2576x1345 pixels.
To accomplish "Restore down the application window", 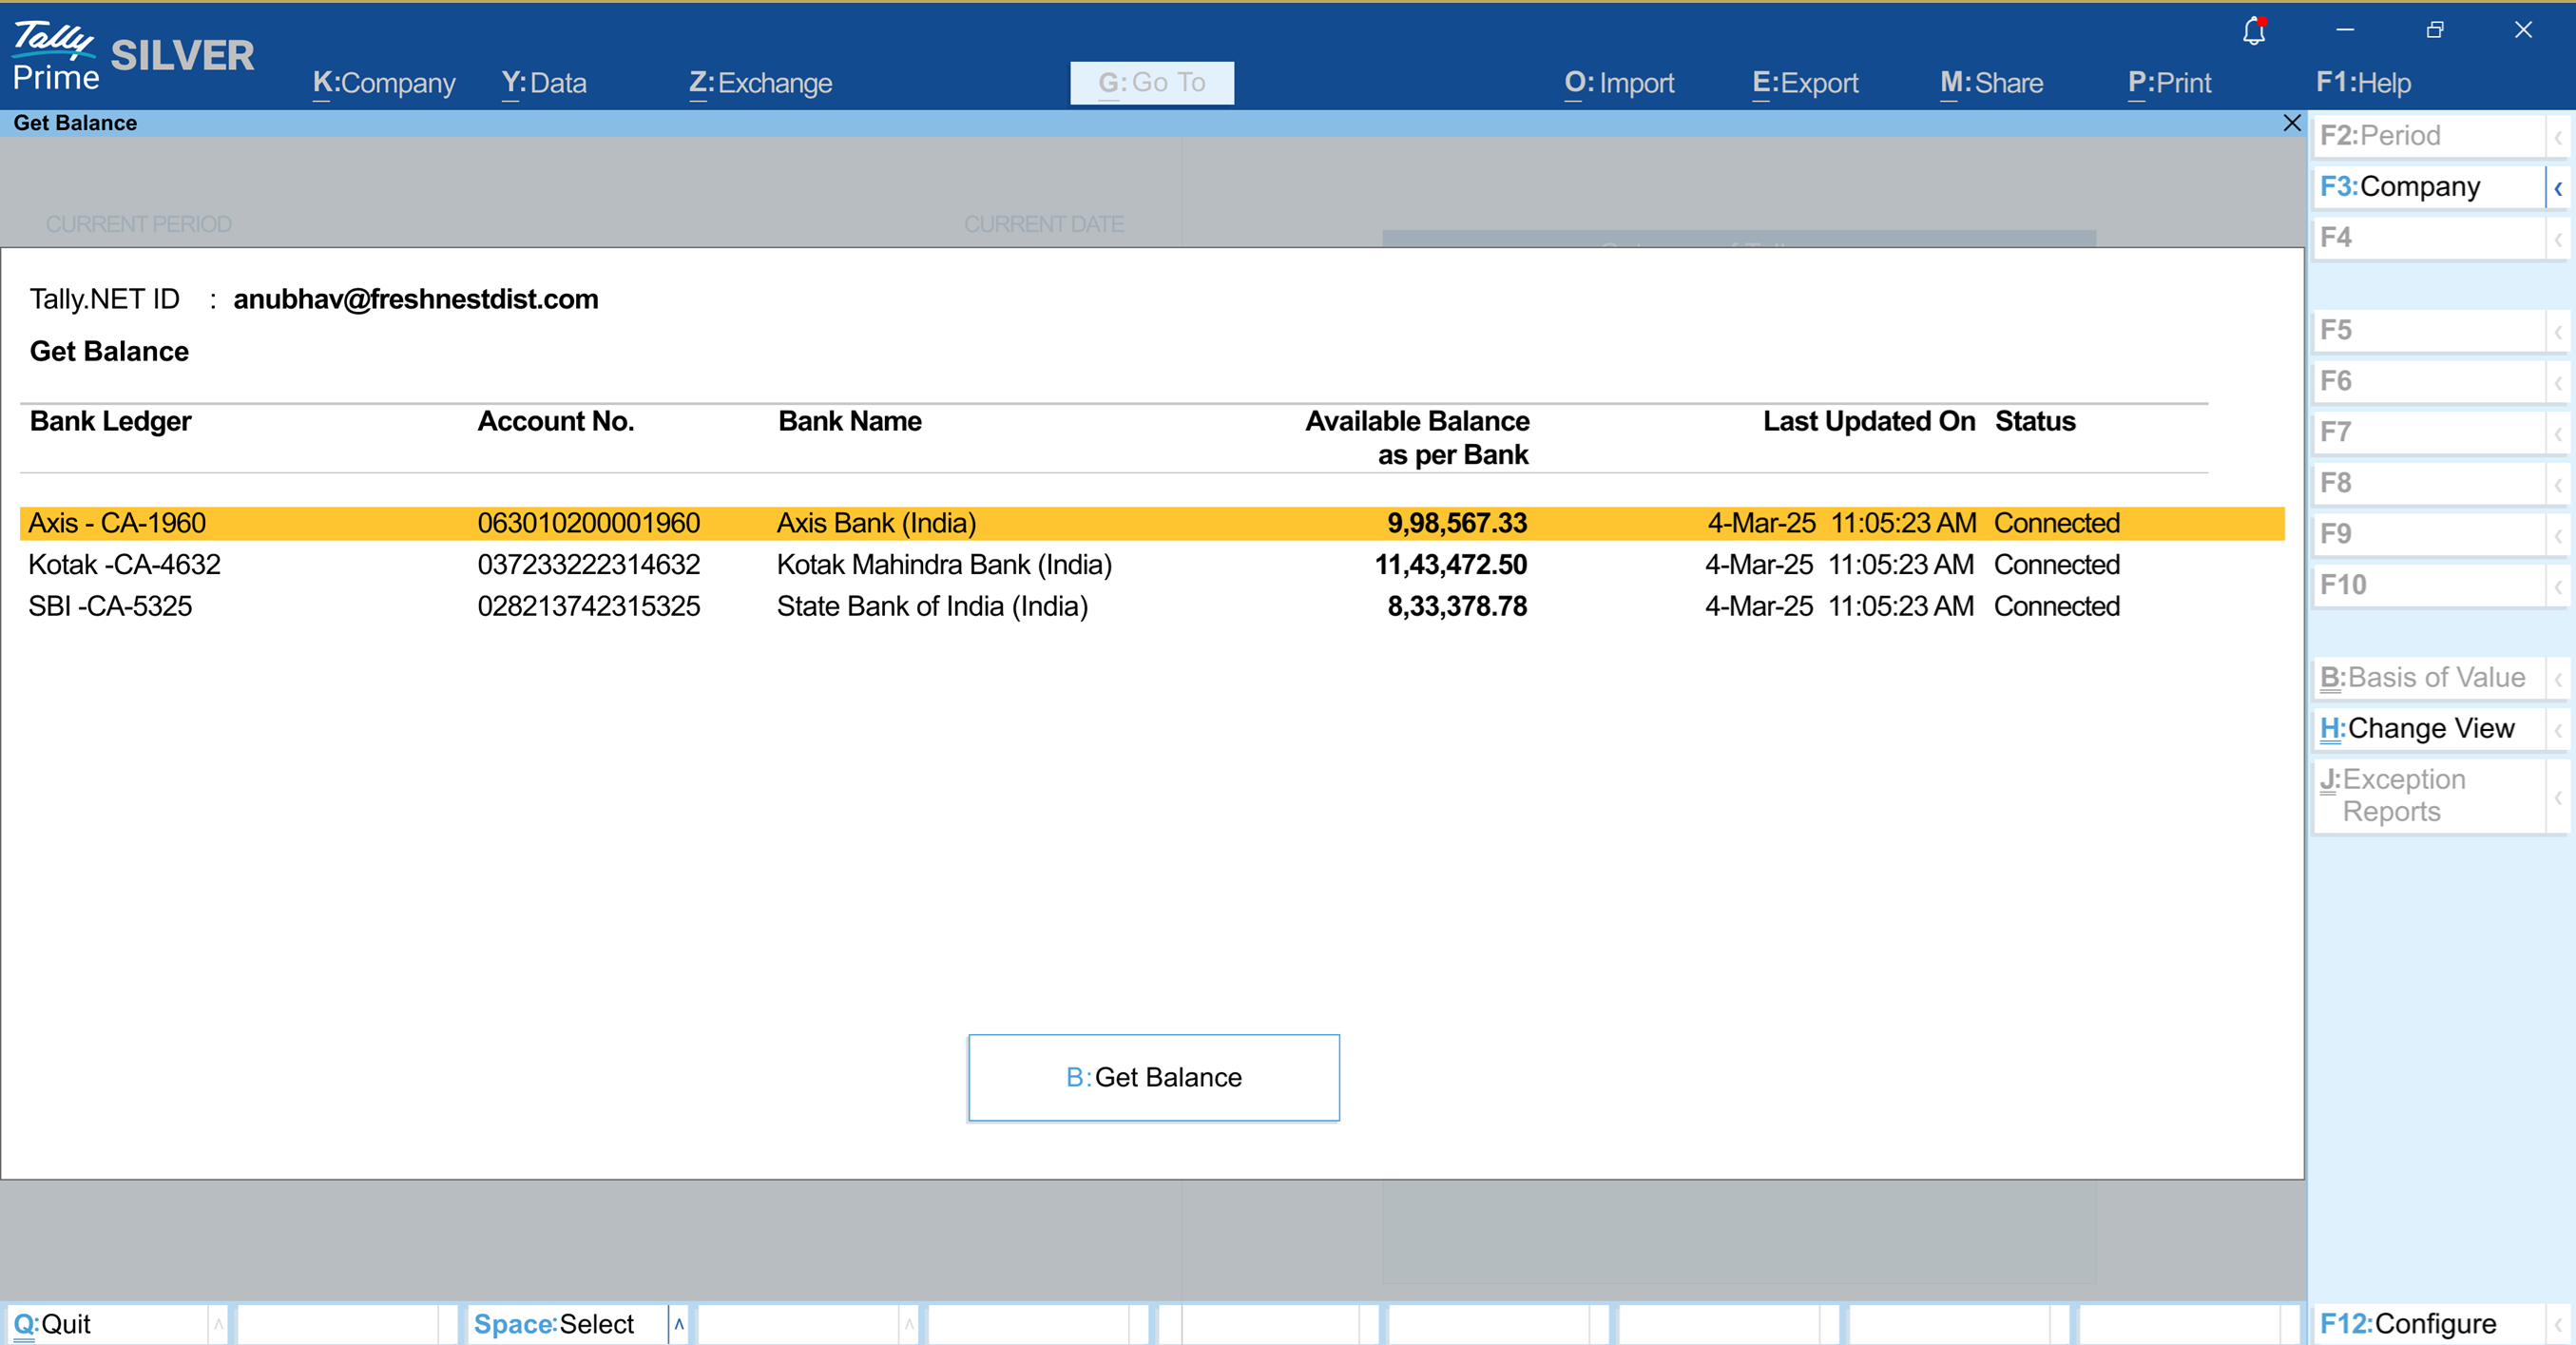I will click(x=2434, y=30).
